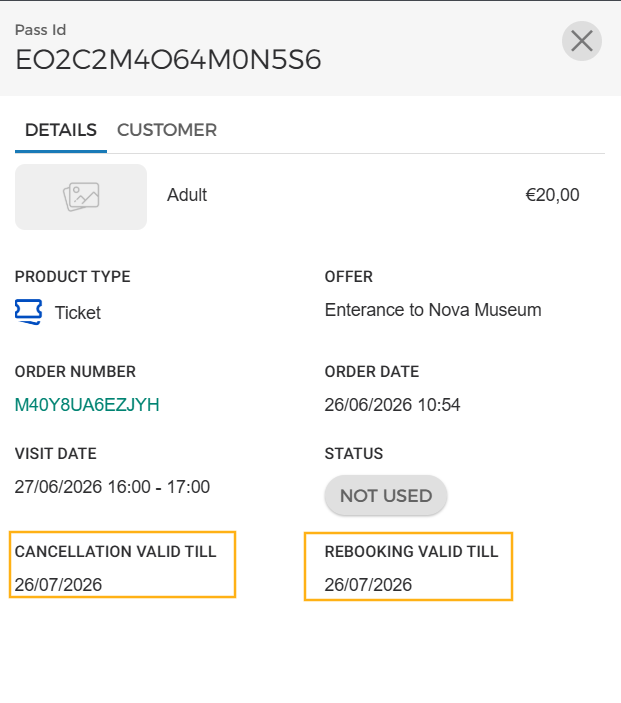Click the cancellation valid till date
The width and height of the screenshot is (621, 703).
pos(58,585)
